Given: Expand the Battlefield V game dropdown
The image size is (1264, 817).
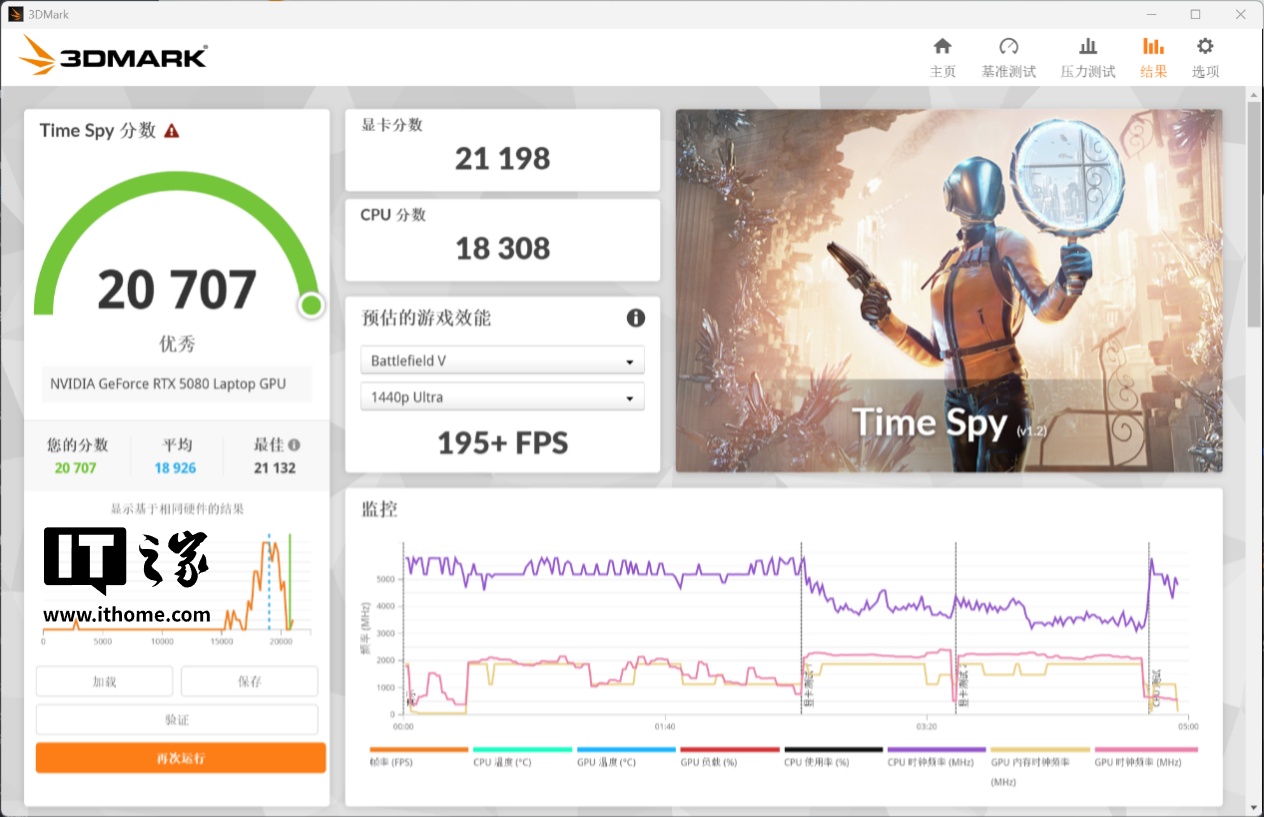Looking at the screenshot, I should [x=502, y=360].
